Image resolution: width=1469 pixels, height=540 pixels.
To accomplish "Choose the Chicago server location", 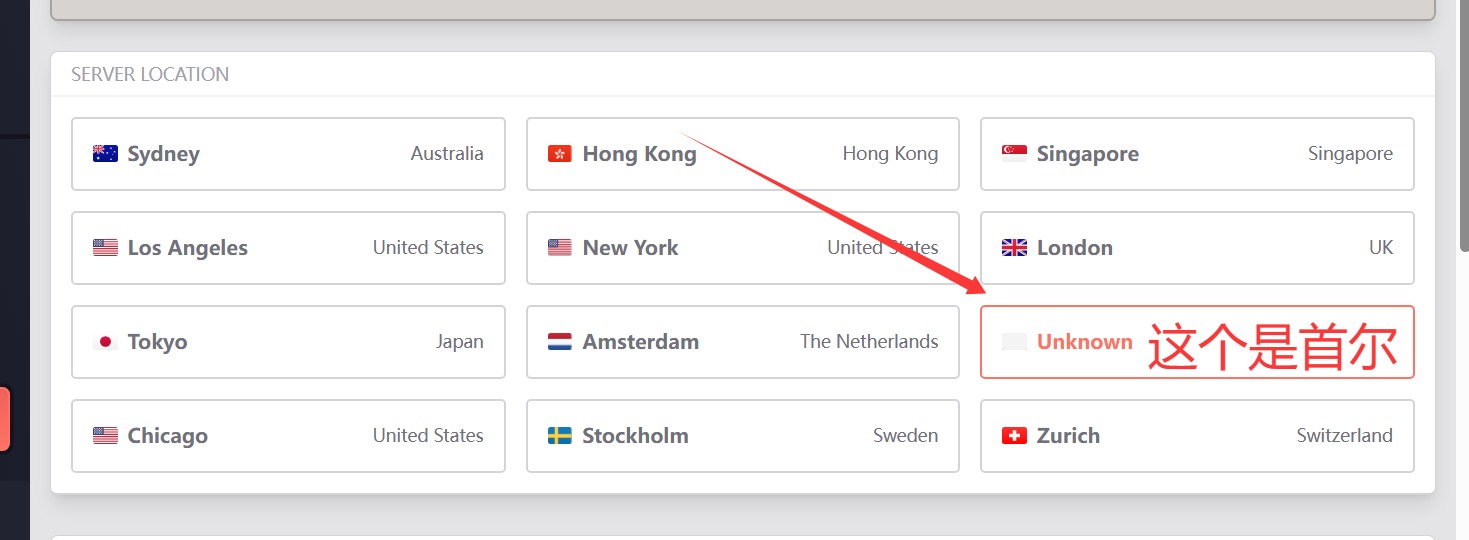I will (x=288, y=436).
